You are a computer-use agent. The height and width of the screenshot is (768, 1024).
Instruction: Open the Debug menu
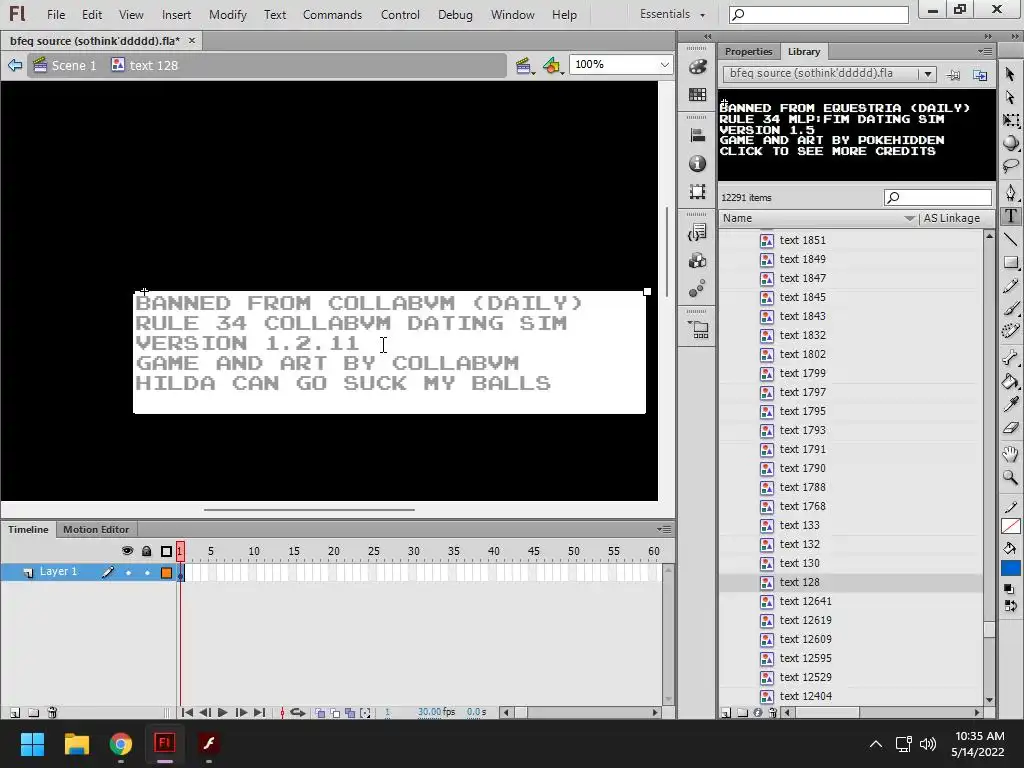click(455, 14)
